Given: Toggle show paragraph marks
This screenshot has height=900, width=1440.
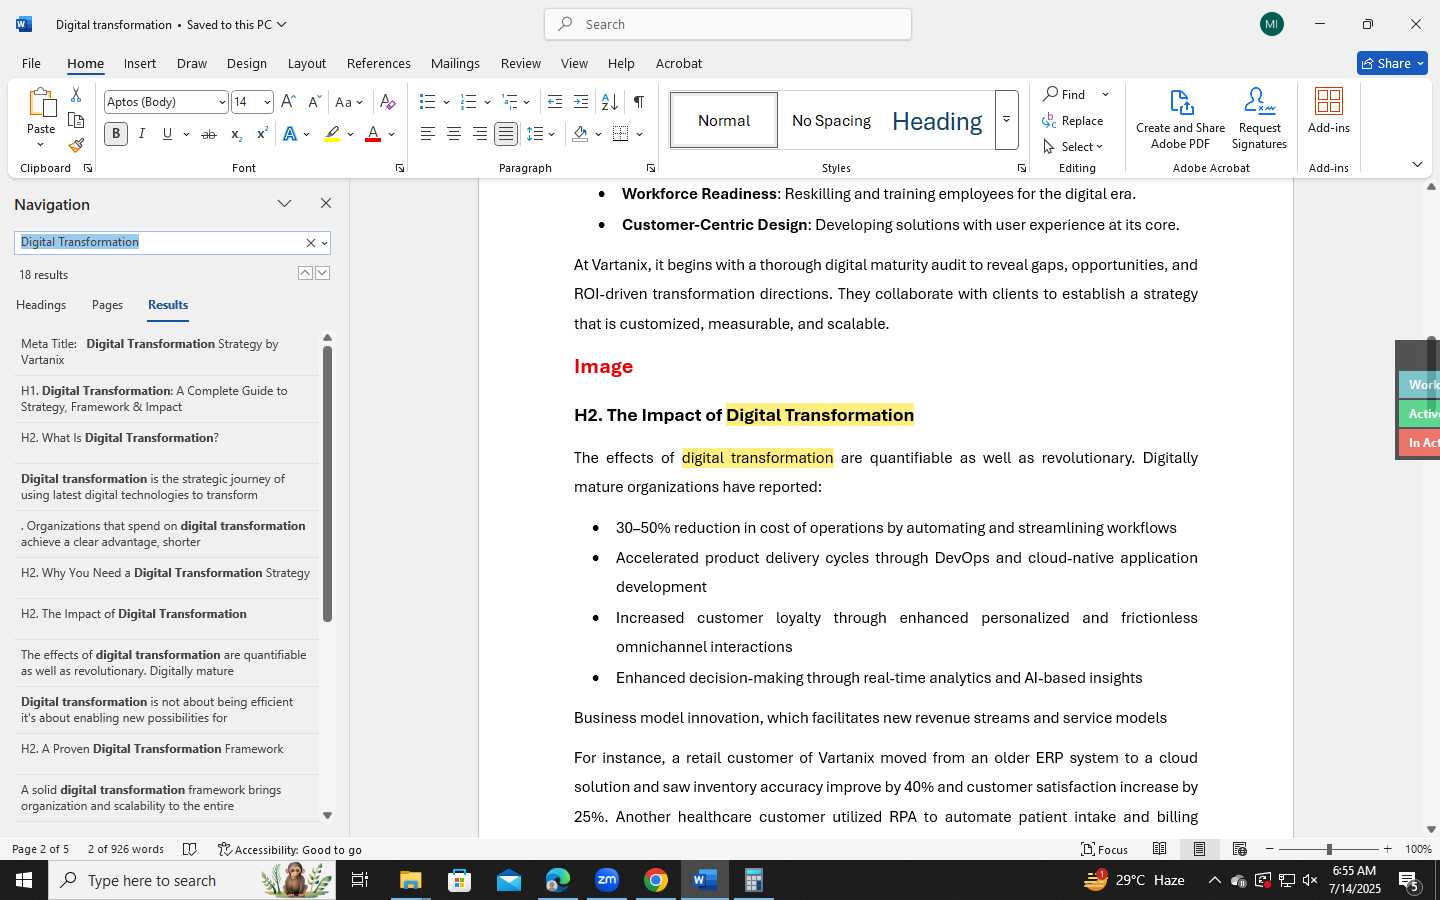Looking at the screenshot, I should 639,102.
